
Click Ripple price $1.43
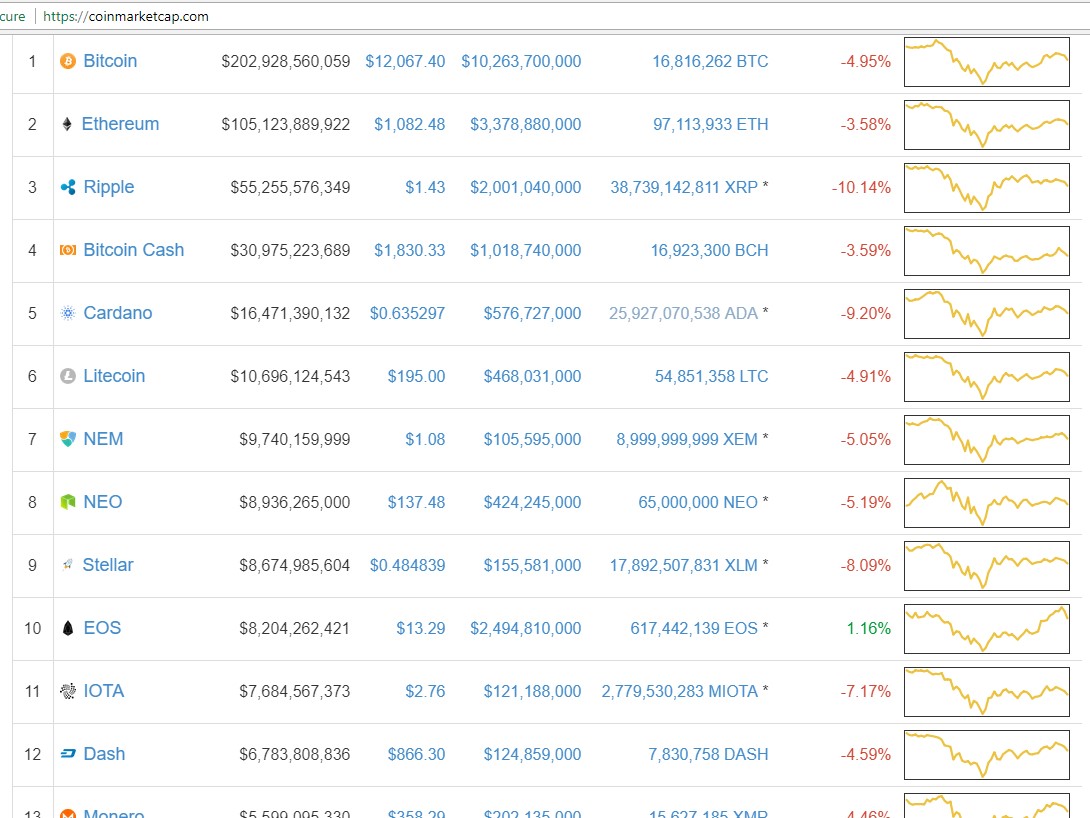[x=425, y=188]
